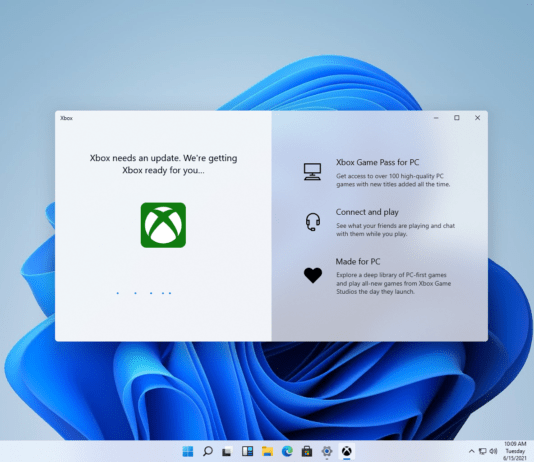Click the 'Xbox Game Pass for PC' heading
Image resolution: width=534 pixels, height=462 pixels.
tap(377, 162)
